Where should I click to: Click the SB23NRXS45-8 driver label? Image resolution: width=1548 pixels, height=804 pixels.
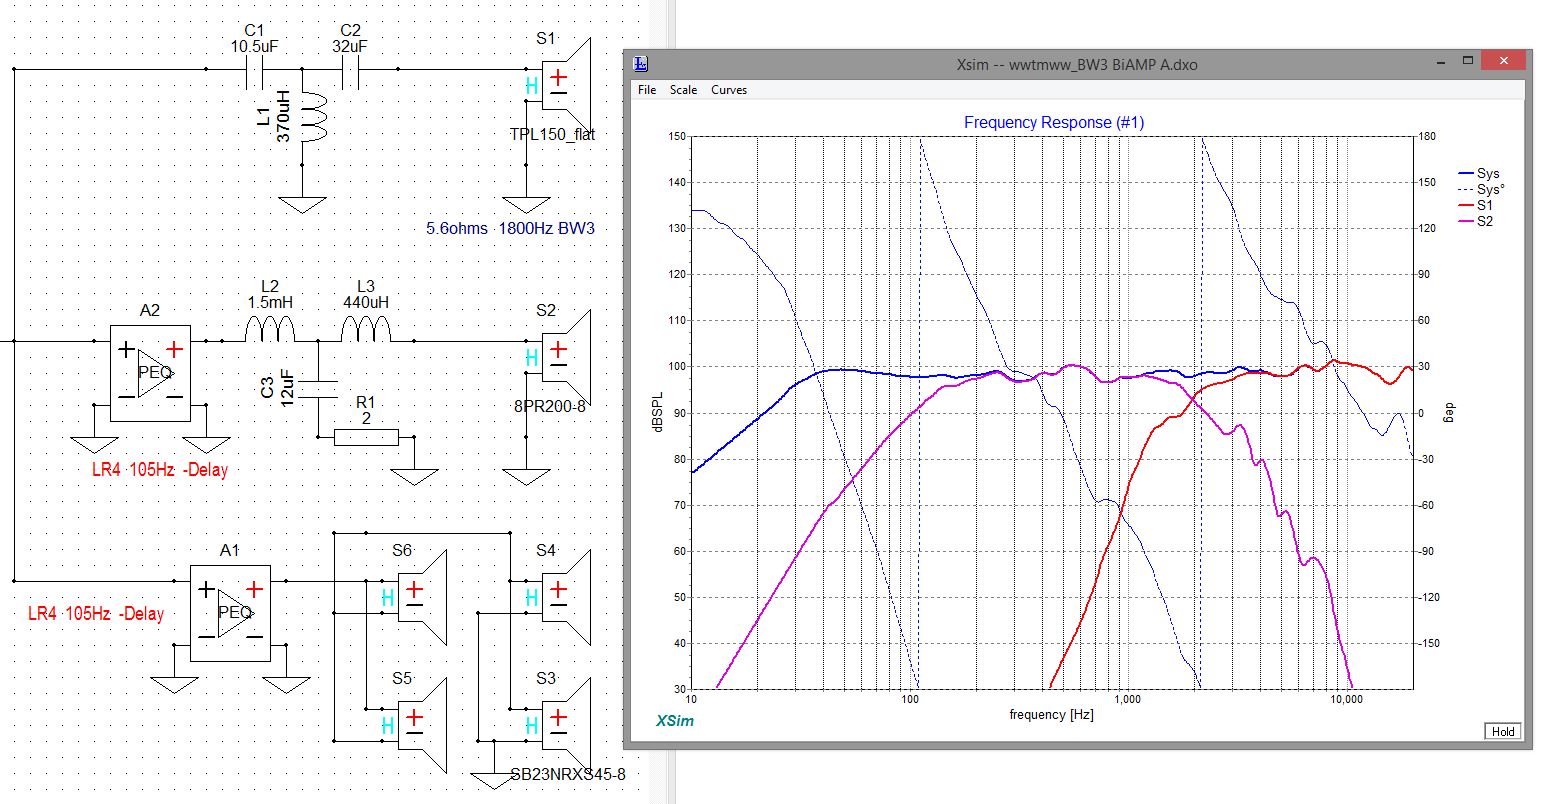click(x=568, y=774)
